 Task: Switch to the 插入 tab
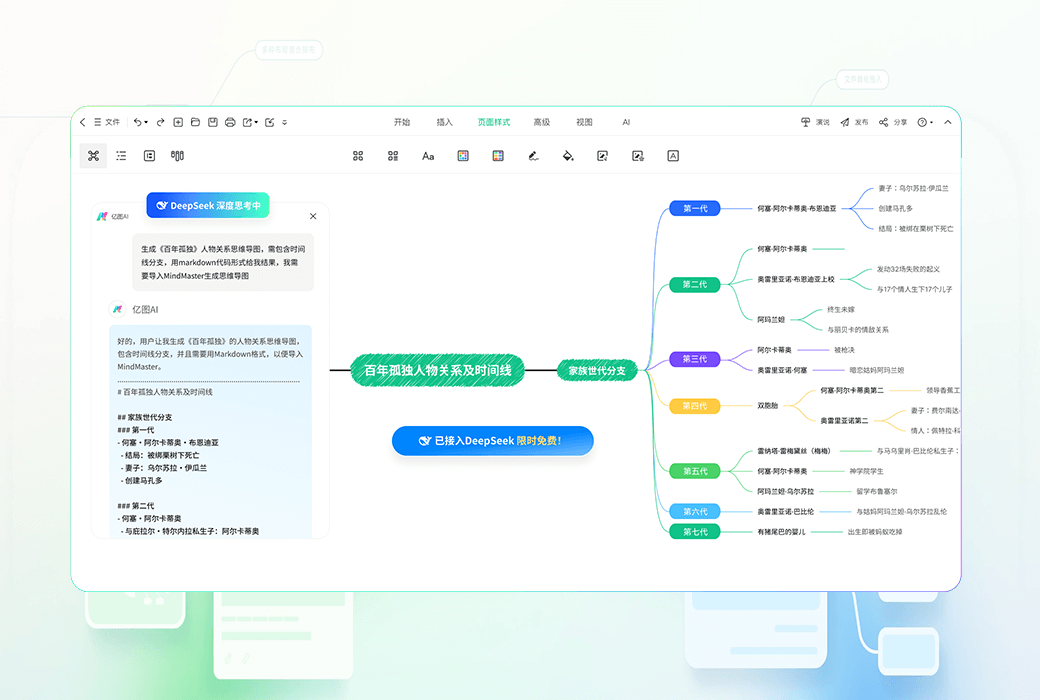444,122
